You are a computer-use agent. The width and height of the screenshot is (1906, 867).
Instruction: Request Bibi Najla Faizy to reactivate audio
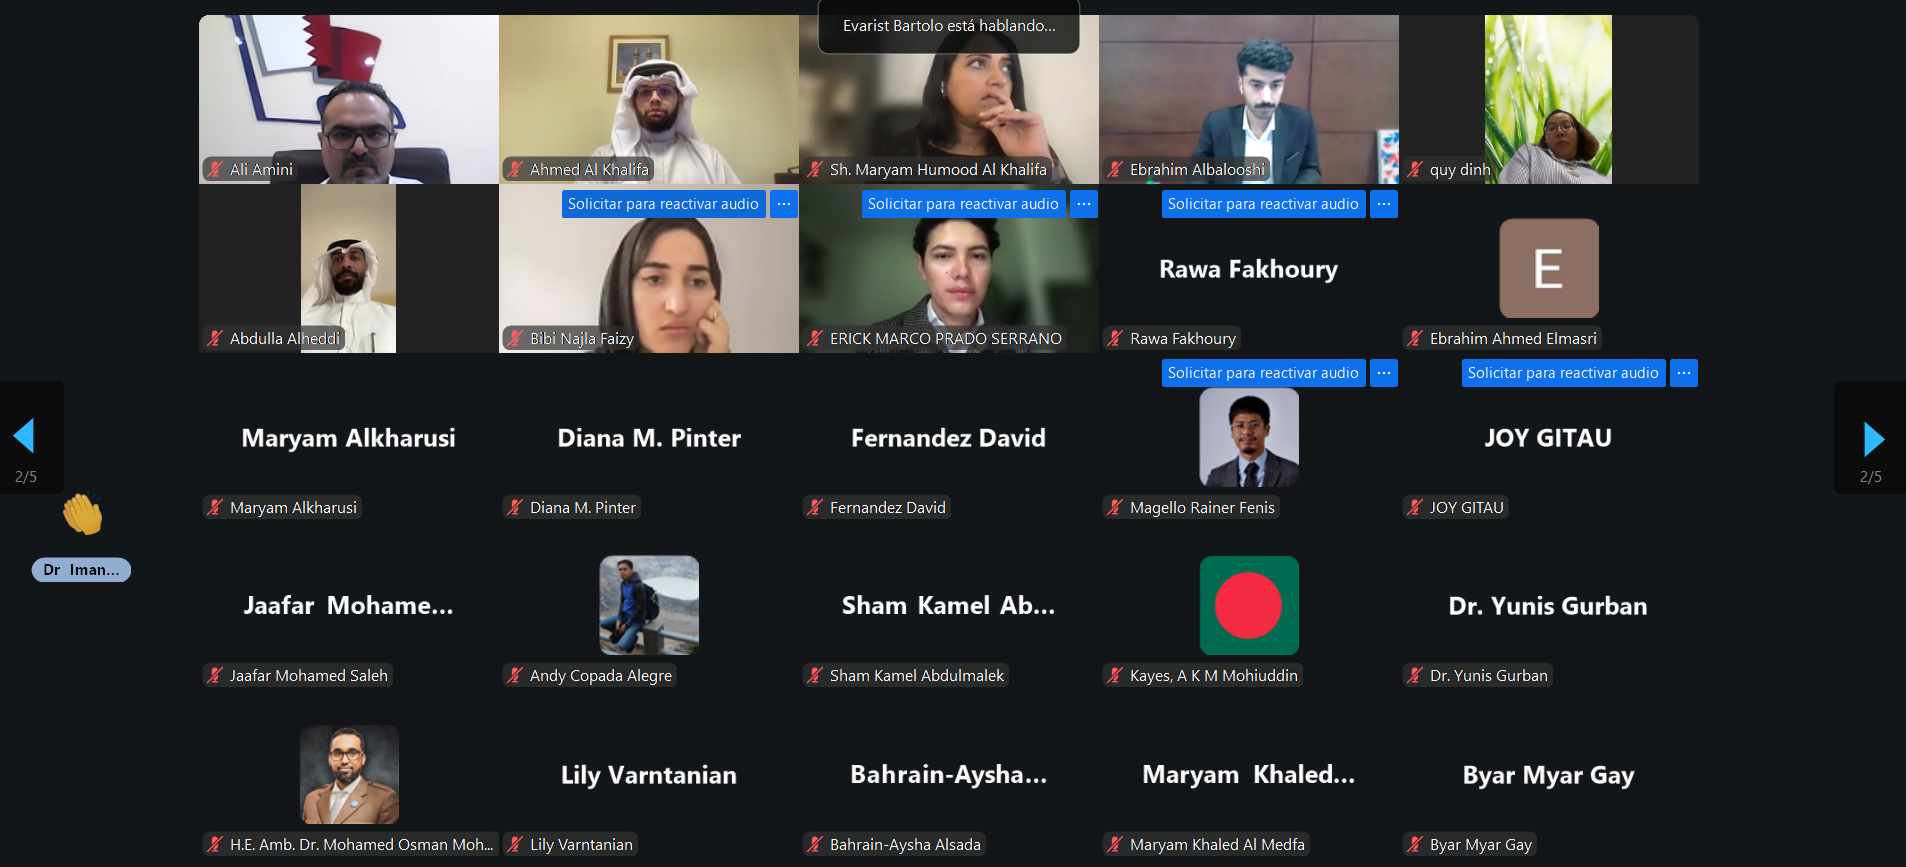tap(663, 204)
